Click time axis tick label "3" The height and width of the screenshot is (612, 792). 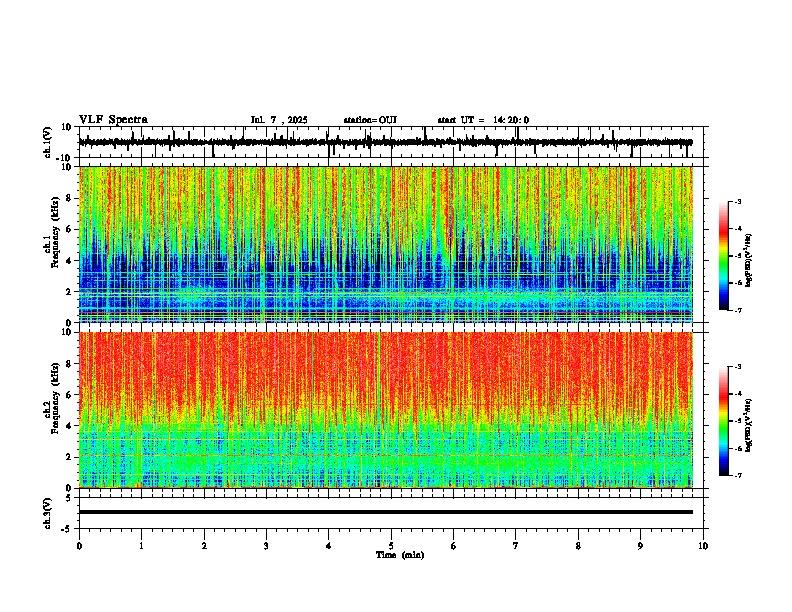266,546
